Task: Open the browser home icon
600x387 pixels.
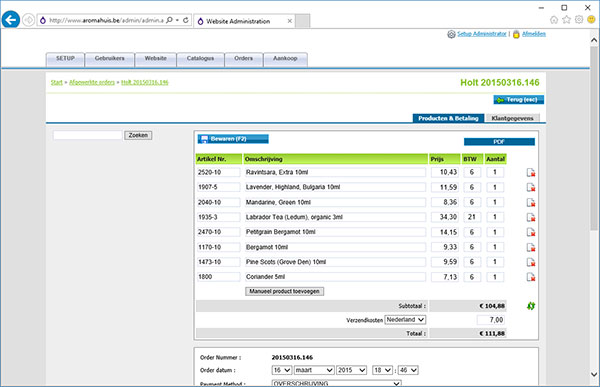Action: pos(554,20)
